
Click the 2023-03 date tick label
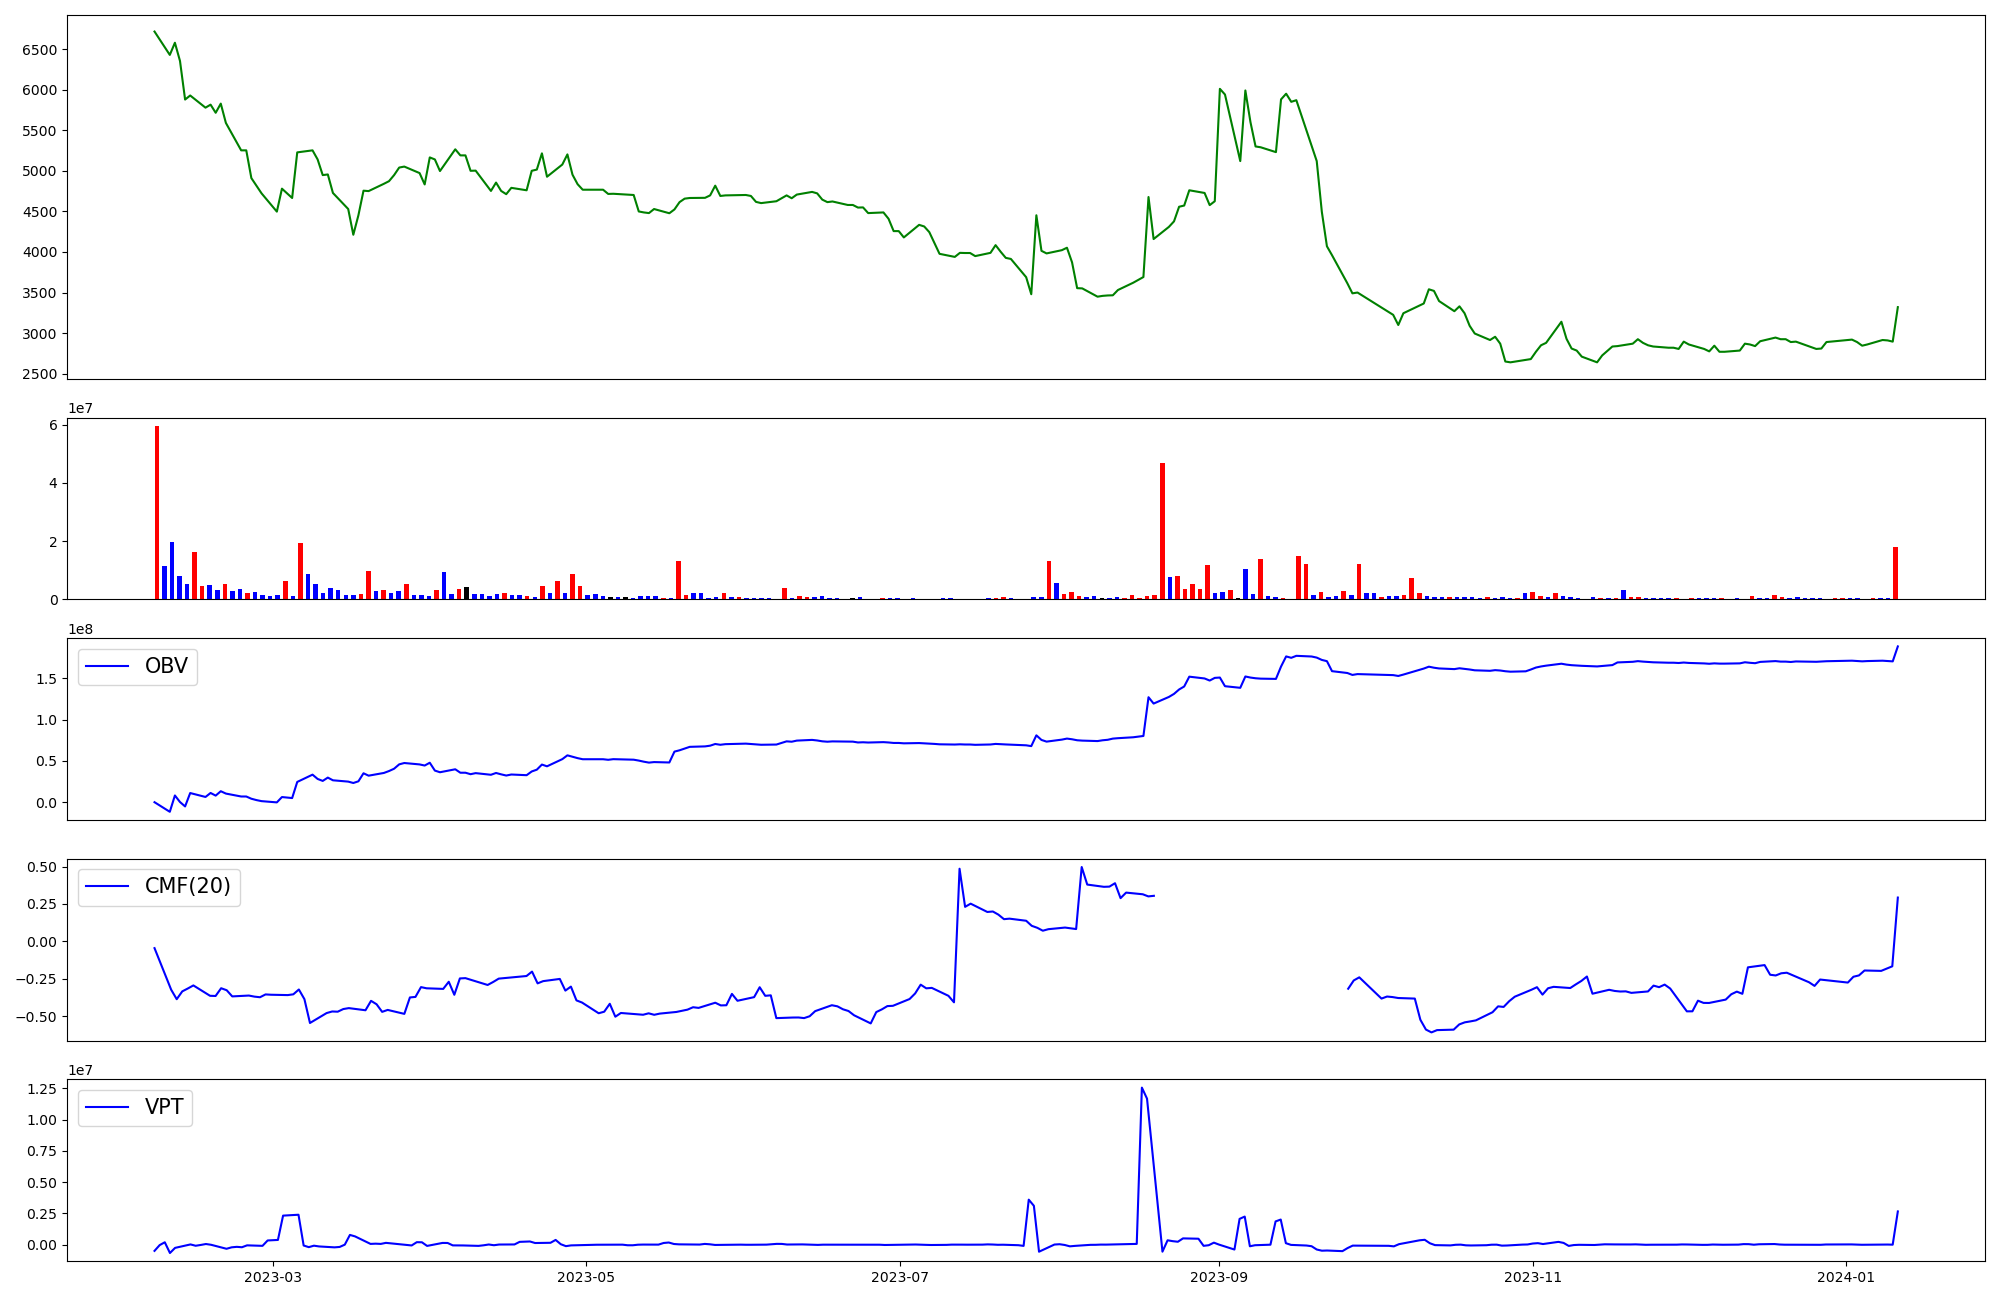(x=273, y=1277)
